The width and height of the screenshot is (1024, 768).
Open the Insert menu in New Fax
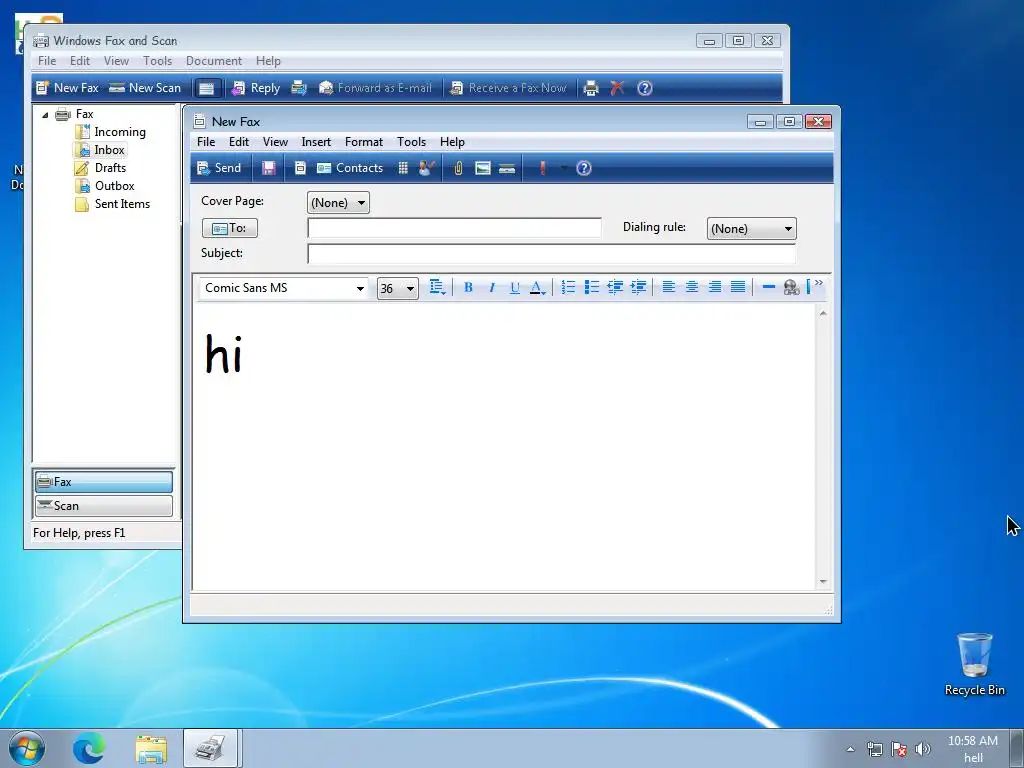pos(316,142)
